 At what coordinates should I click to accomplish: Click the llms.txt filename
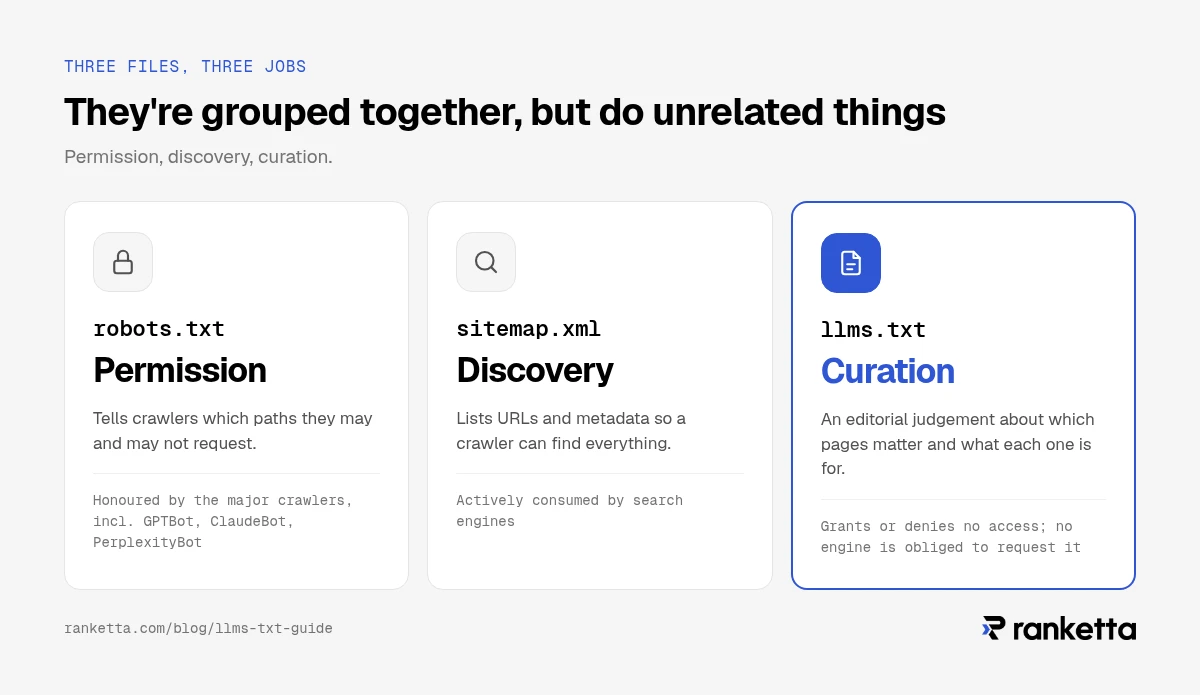coord(874,330)
